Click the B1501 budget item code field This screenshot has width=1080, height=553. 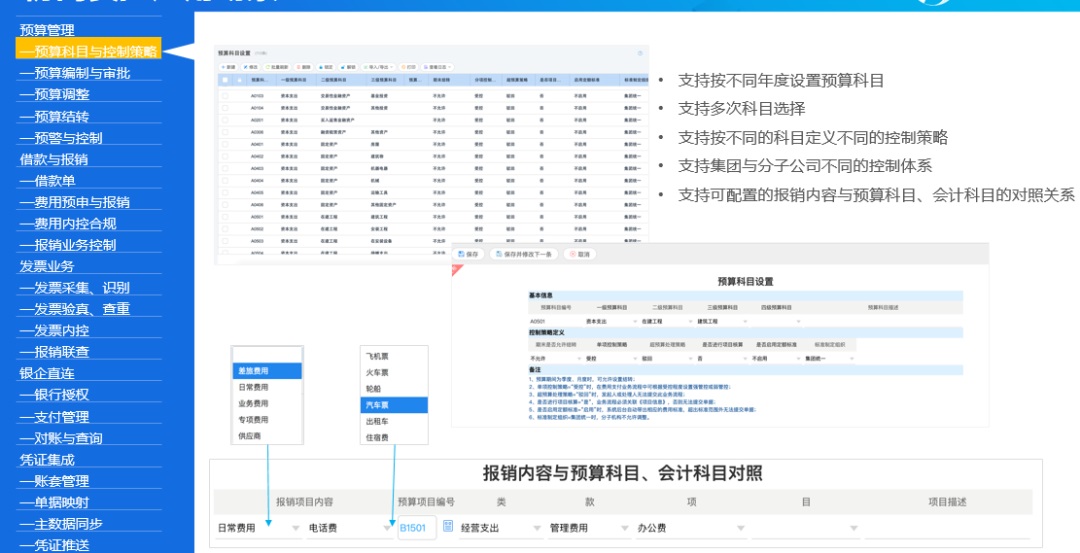tap(417, 528)
